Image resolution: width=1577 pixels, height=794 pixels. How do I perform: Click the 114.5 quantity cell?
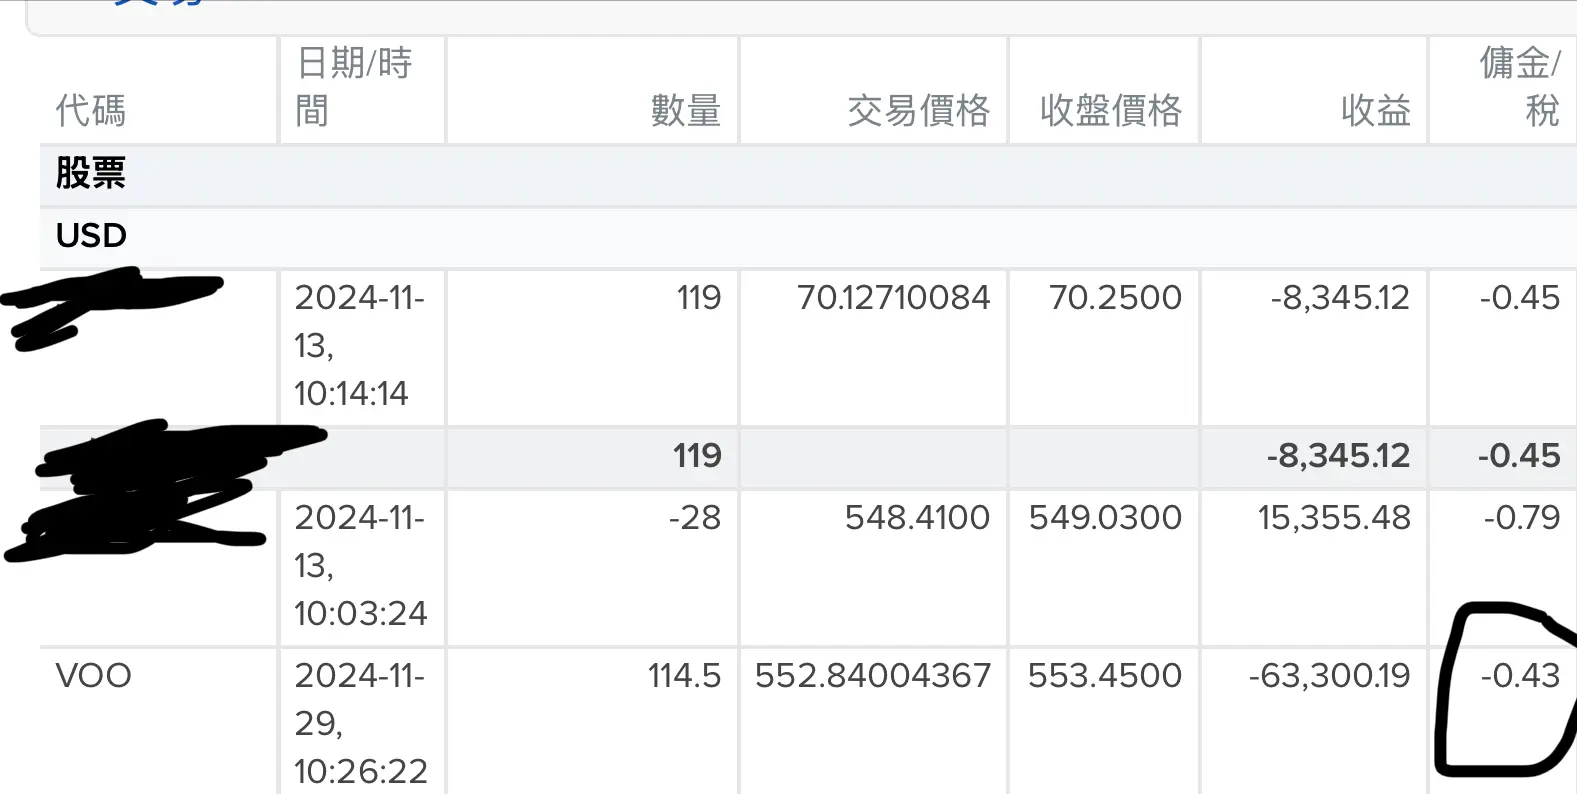pyautogui.click(x=684, y=676)
